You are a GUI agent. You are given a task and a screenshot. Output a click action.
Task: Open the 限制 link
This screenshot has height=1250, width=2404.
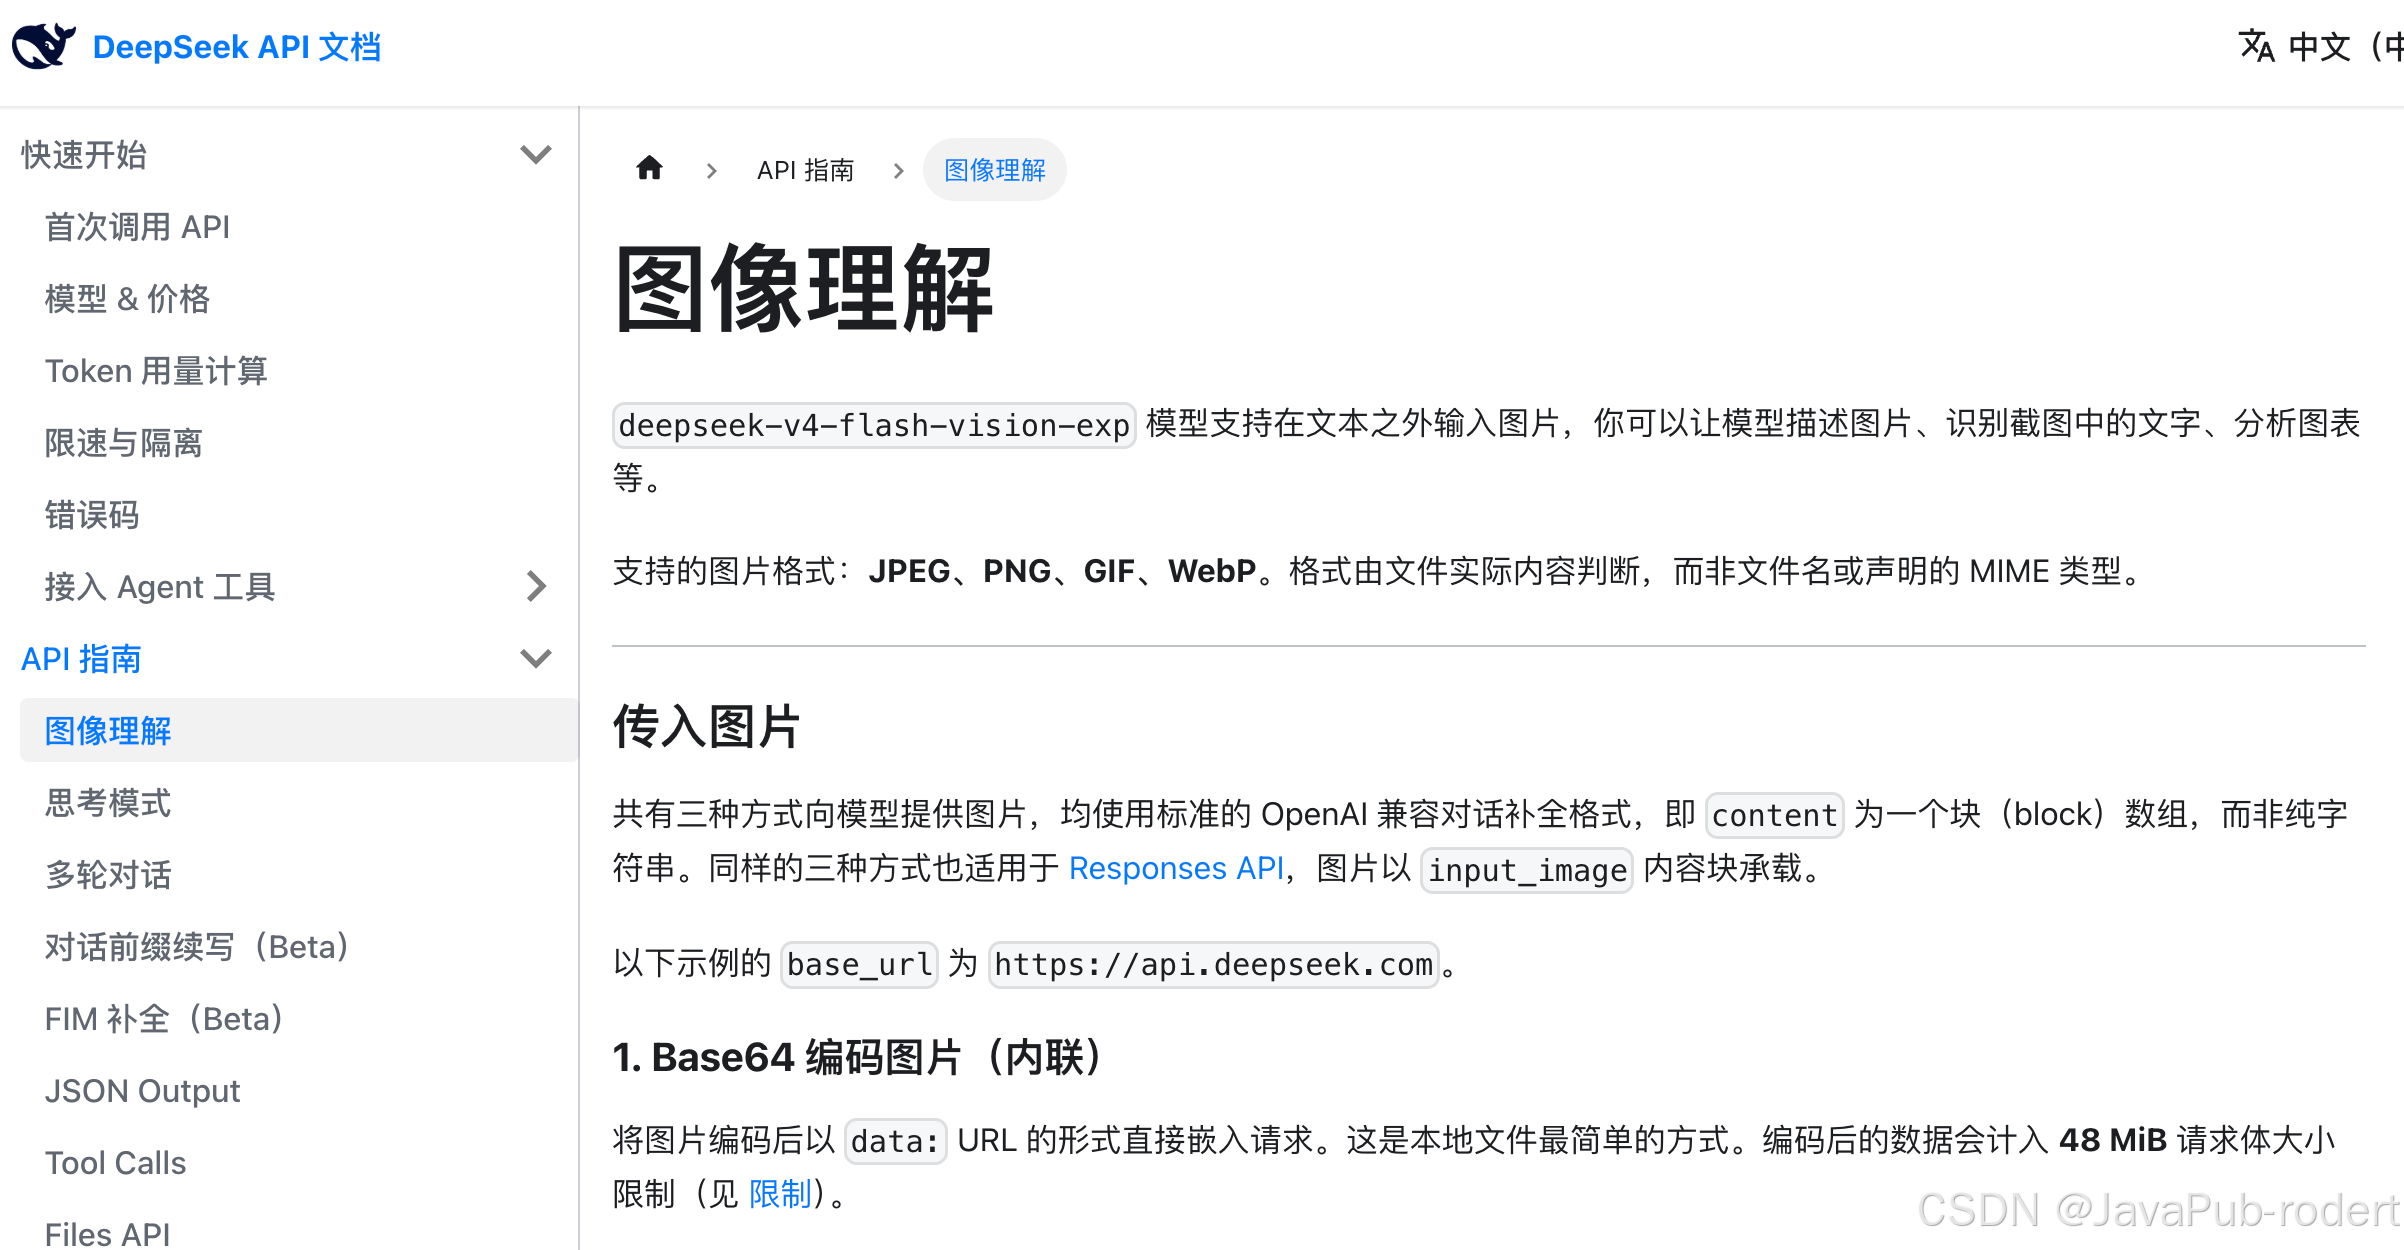[781, 1194]
